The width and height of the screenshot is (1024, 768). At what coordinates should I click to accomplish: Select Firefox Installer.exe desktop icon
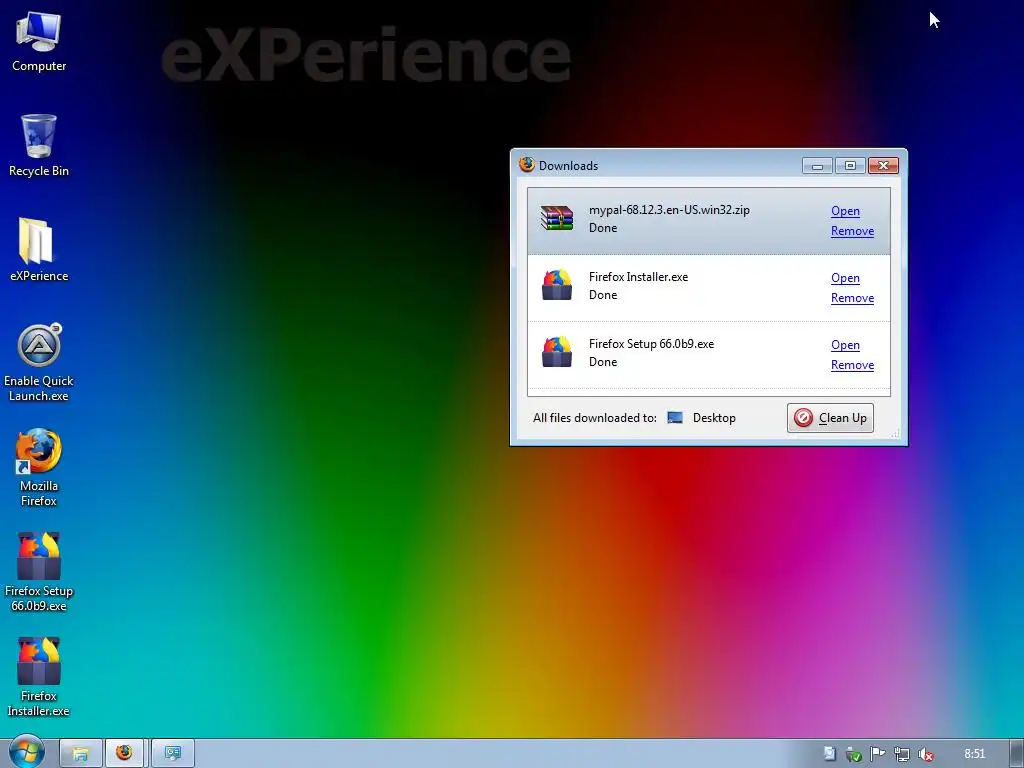click(39, 678)
